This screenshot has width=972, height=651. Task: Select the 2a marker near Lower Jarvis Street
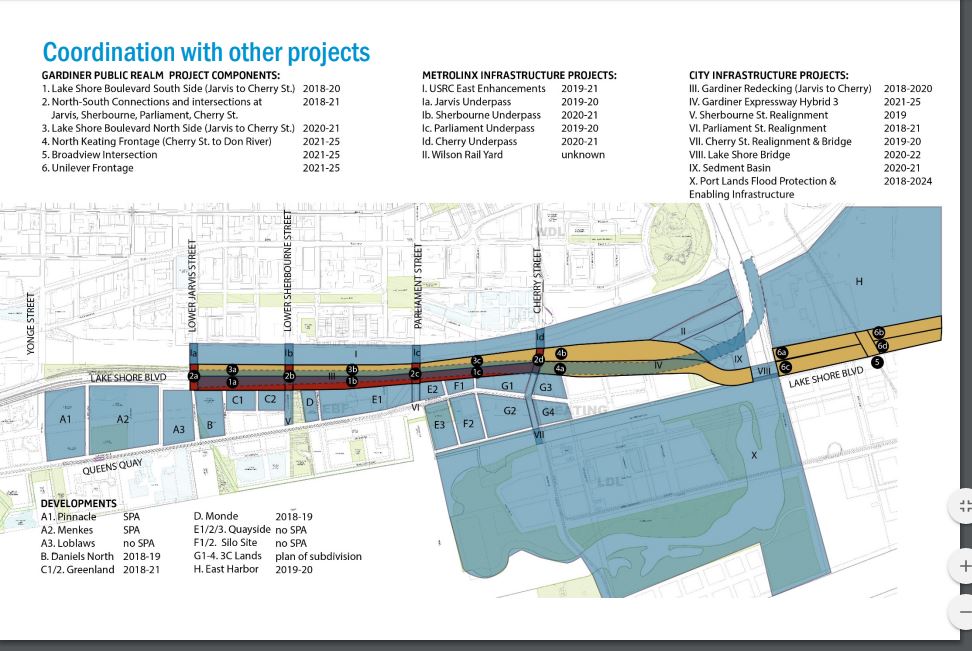pos(192,375)
